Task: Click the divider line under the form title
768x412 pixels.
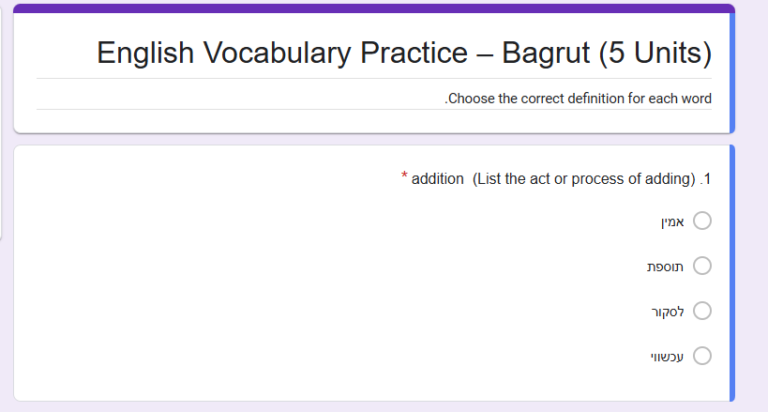Action: [x=374, y=79]
